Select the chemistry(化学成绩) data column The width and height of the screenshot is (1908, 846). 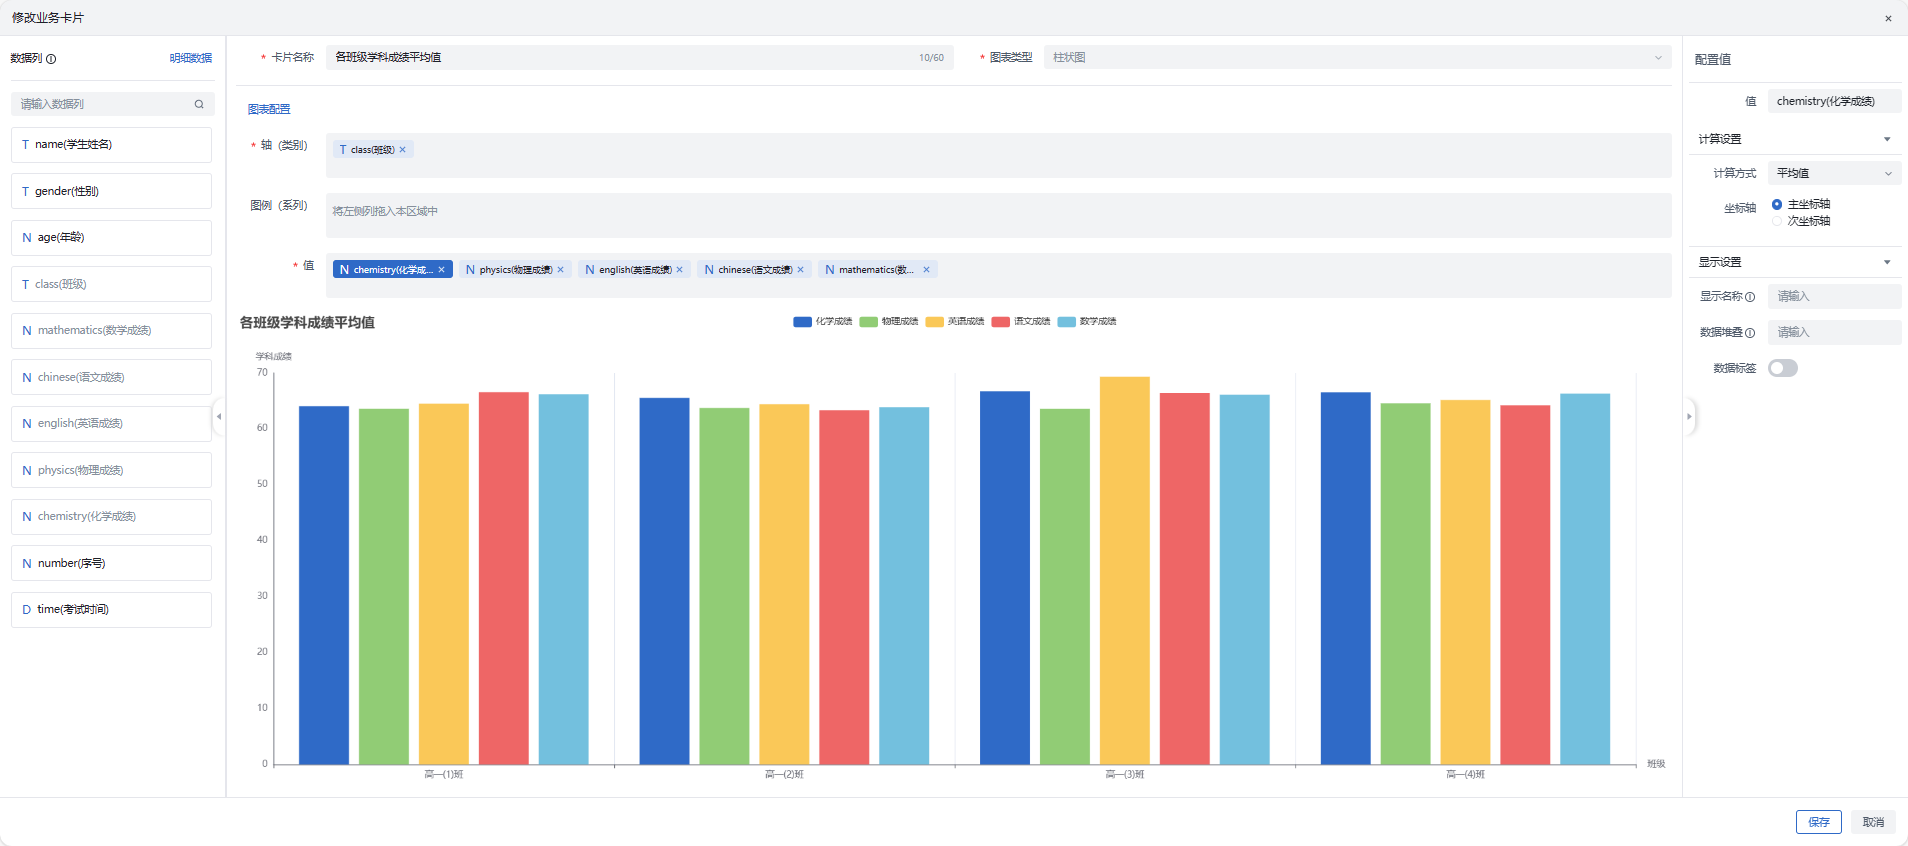tap(111, 516)
